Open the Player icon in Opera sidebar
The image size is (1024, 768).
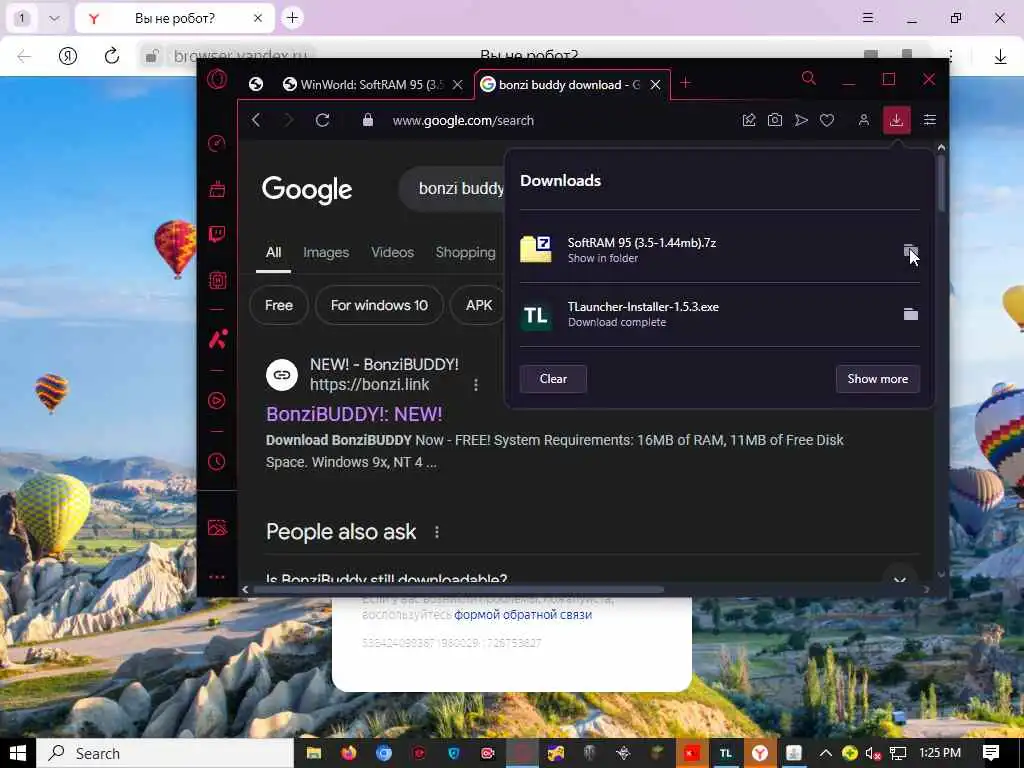(217, 400)
